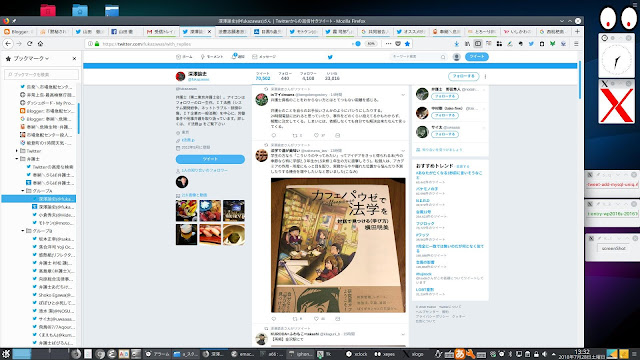
Task: Click the Twitter bird logo in header
Action: (x=330, y=57)
